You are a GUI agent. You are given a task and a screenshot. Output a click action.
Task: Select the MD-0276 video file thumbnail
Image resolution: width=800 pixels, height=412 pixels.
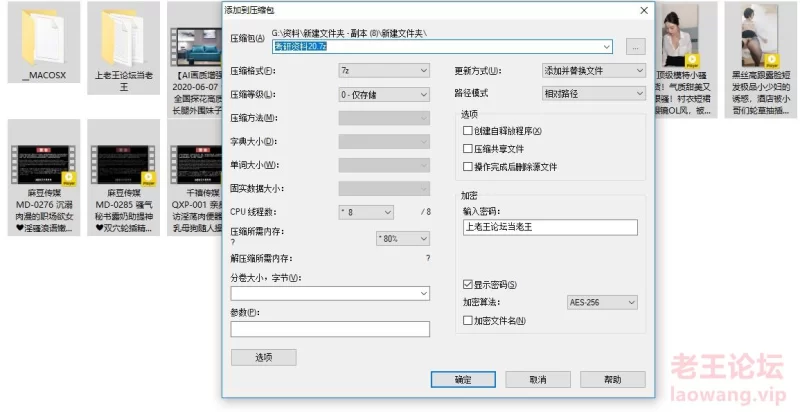tap(43, 166)
